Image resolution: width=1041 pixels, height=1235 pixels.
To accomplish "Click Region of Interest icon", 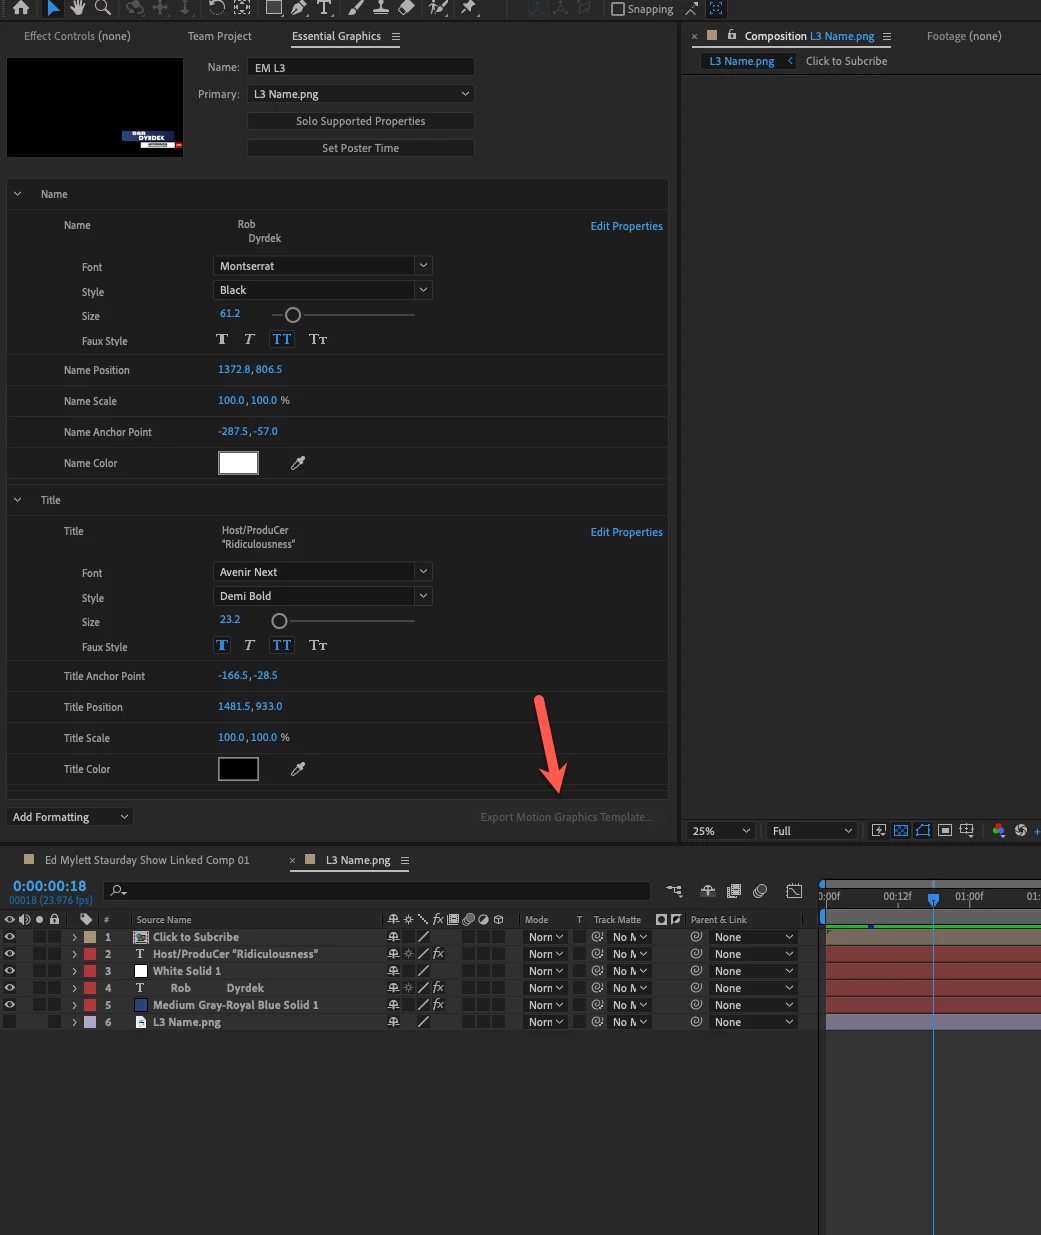I will click(x=945, y=831).
